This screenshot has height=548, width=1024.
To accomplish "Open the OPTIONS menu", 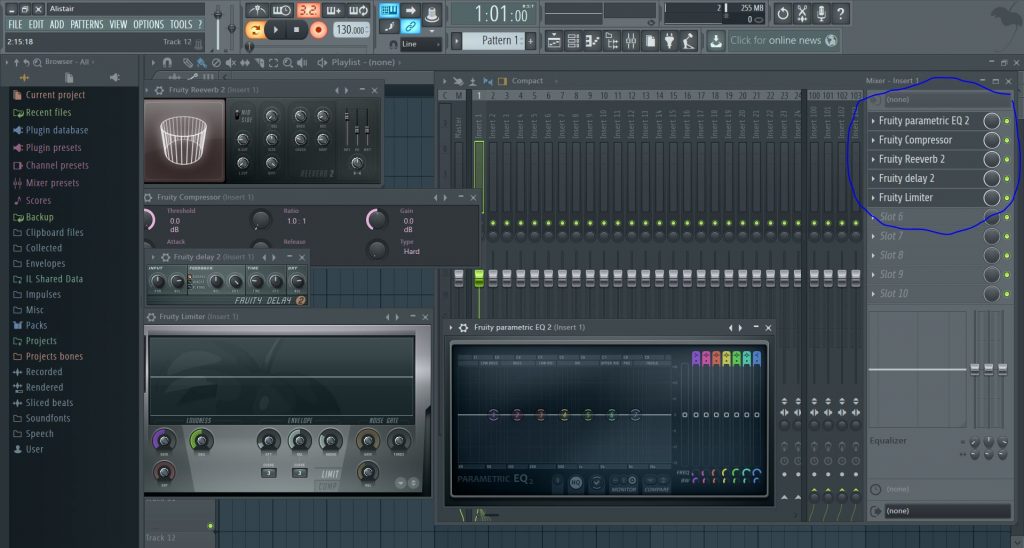I will 148,24.
